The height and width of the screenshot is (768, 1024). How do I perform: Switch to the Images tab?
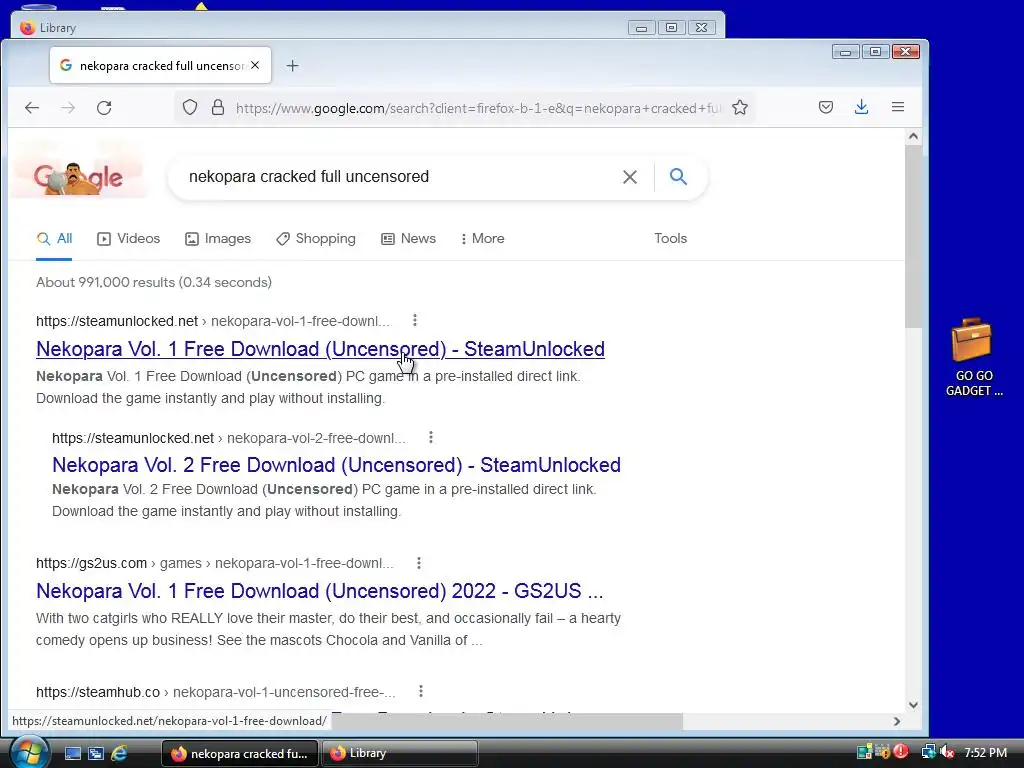217,238
